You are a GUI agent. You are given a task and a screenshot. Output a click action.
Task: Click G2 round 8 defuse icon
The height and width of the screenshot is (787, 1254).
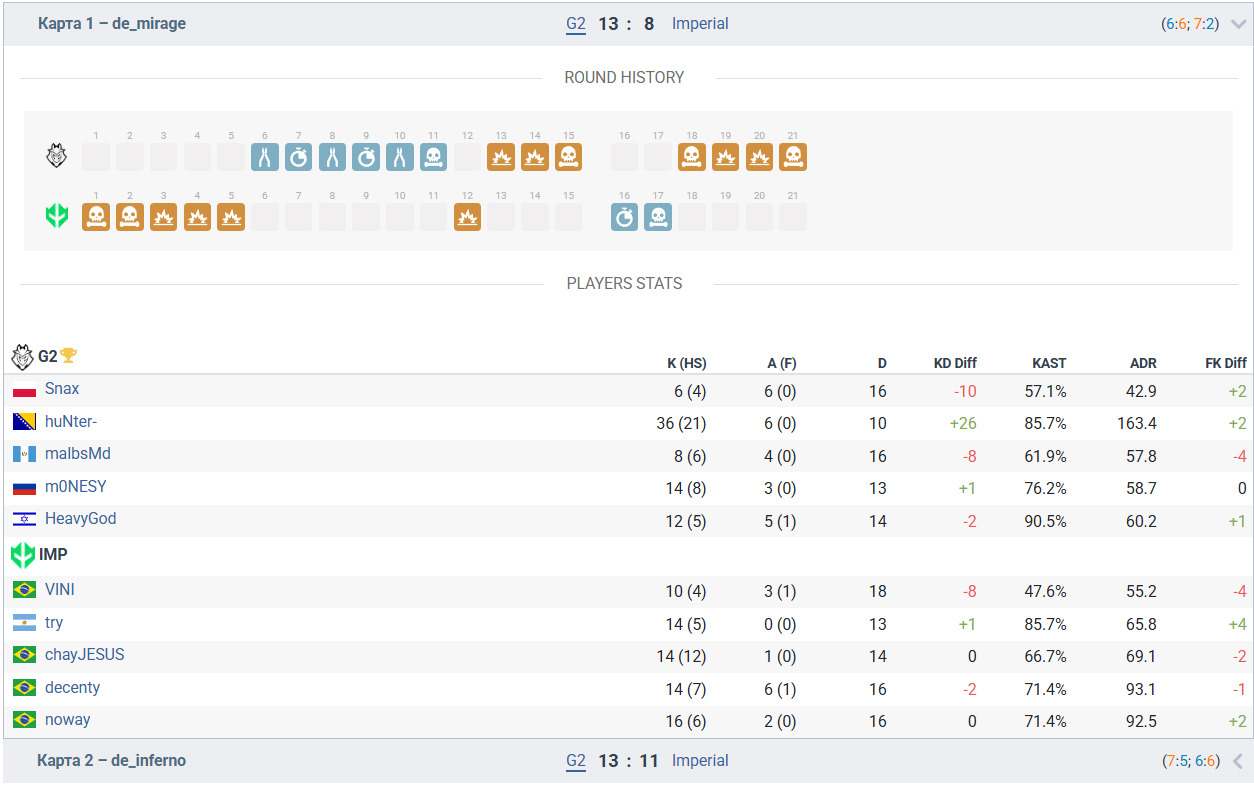(333, 157)
